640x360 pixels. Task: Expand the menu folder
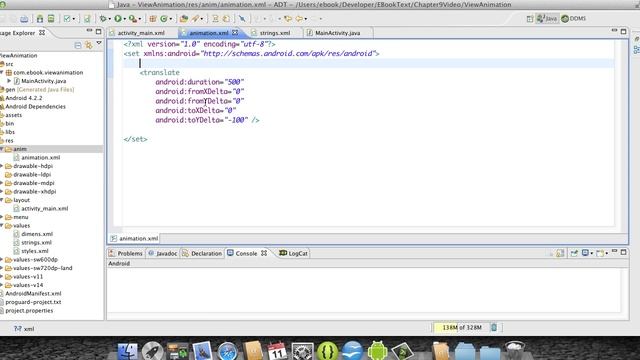[2, 217]
